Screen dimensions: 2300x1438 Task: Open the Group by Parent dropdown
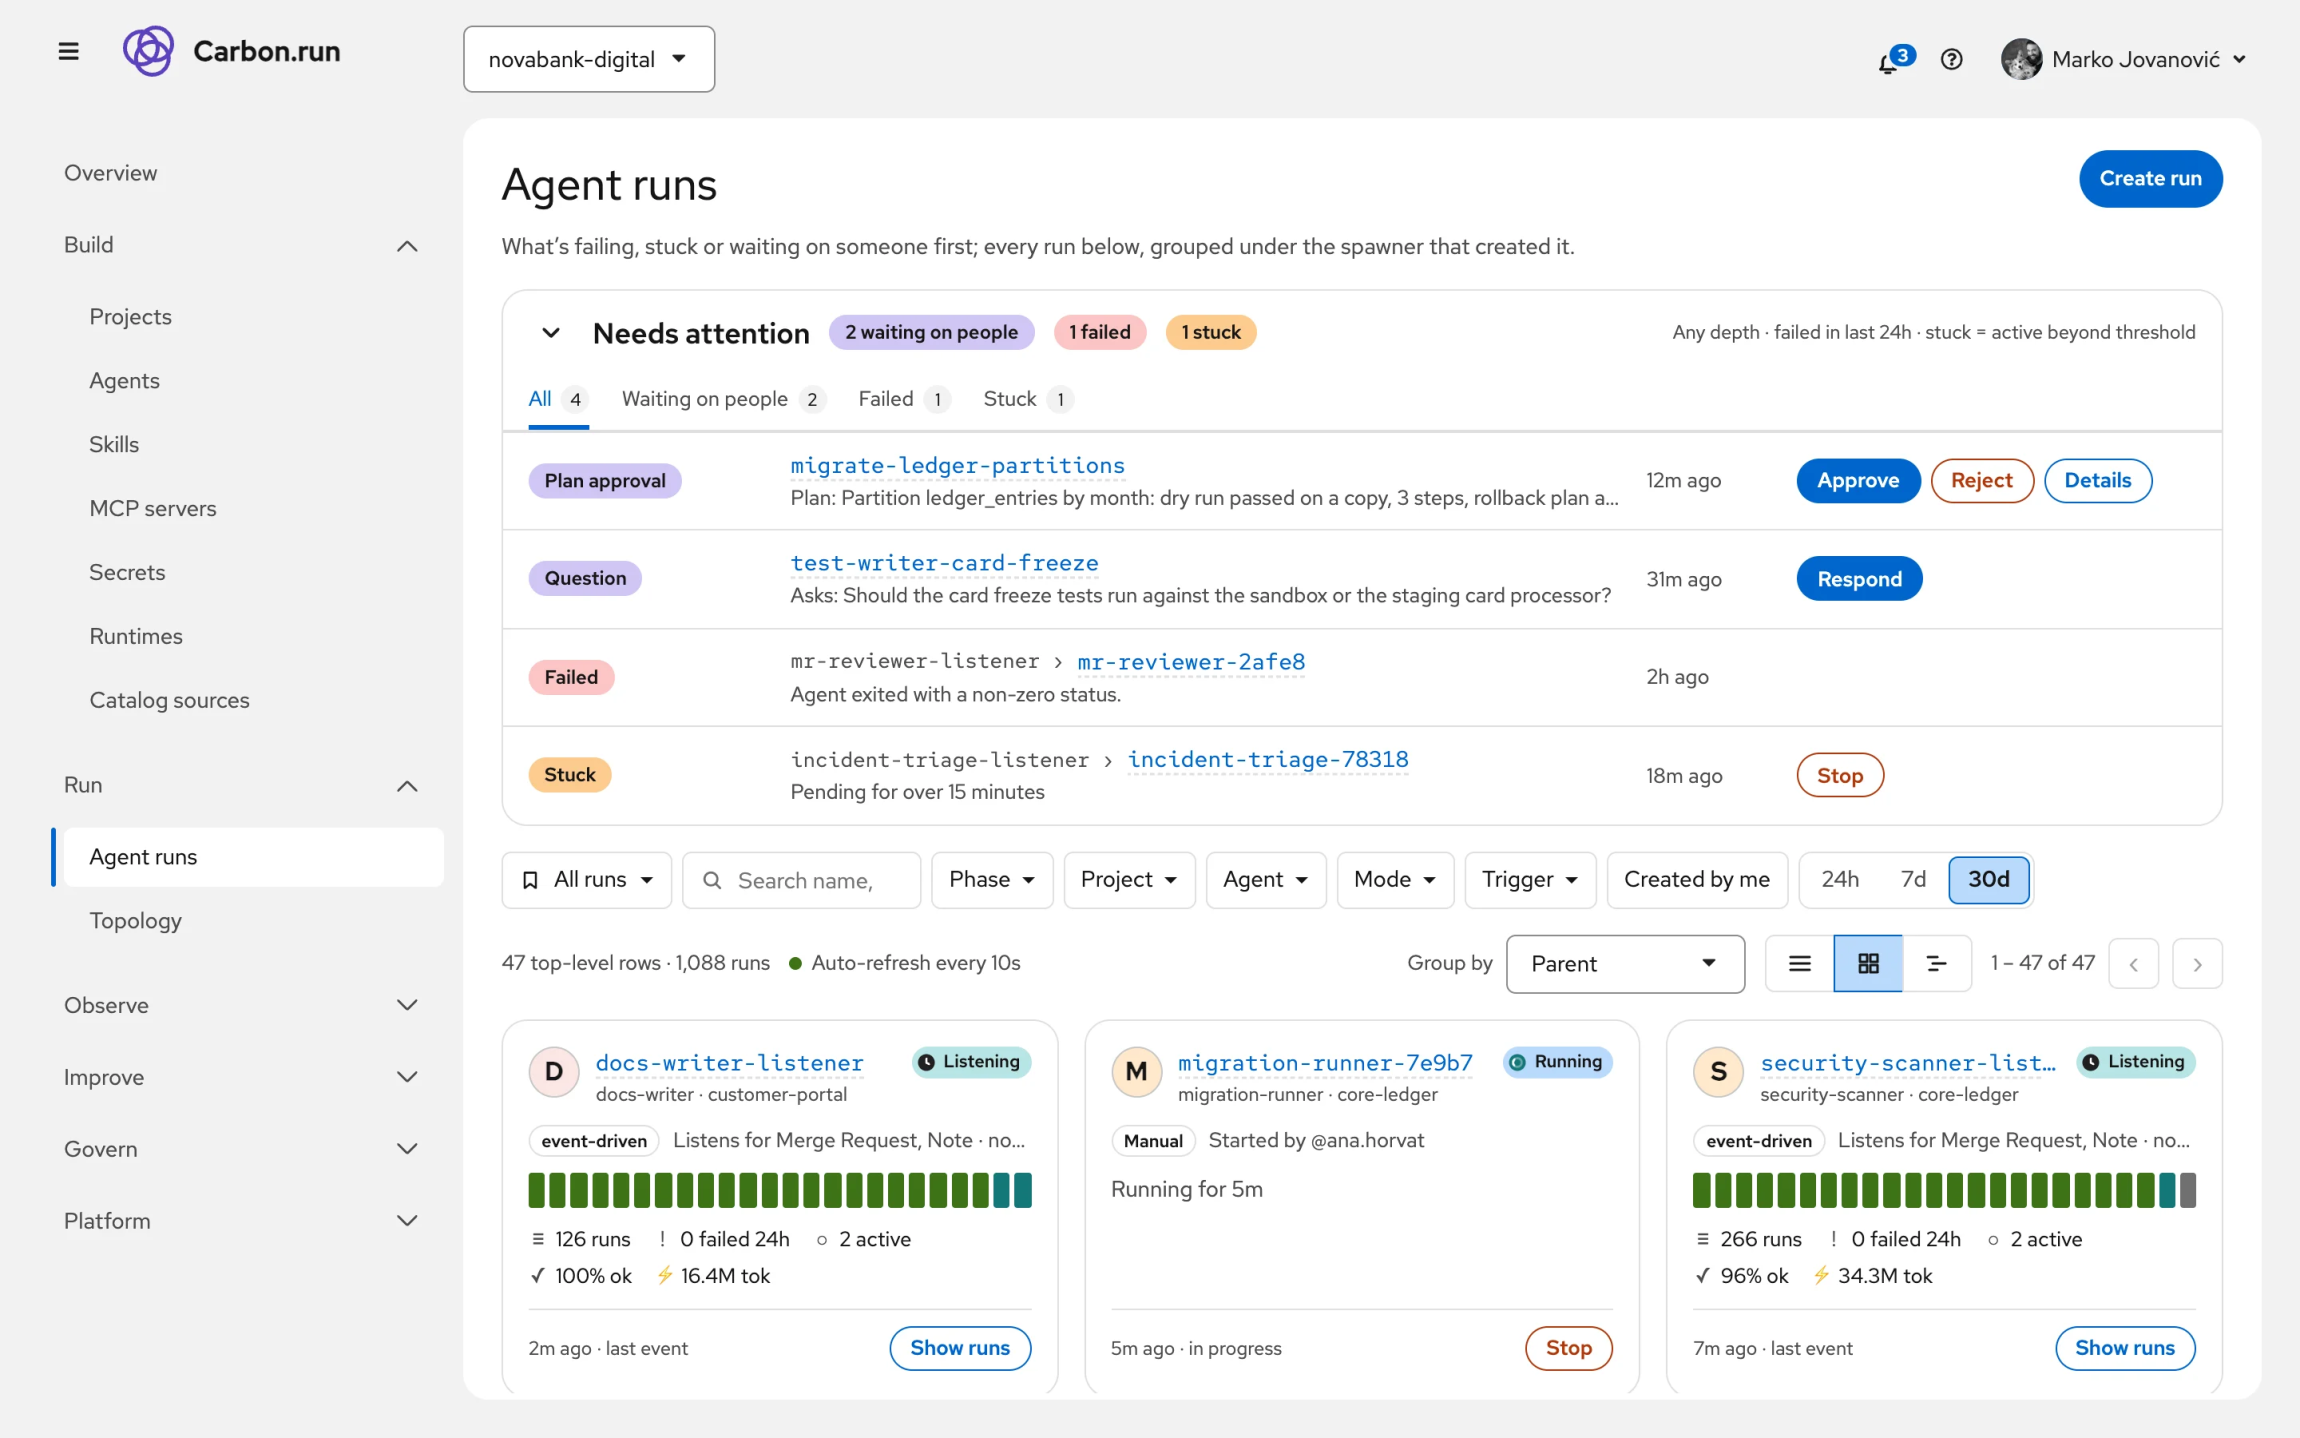point(1625,964)
